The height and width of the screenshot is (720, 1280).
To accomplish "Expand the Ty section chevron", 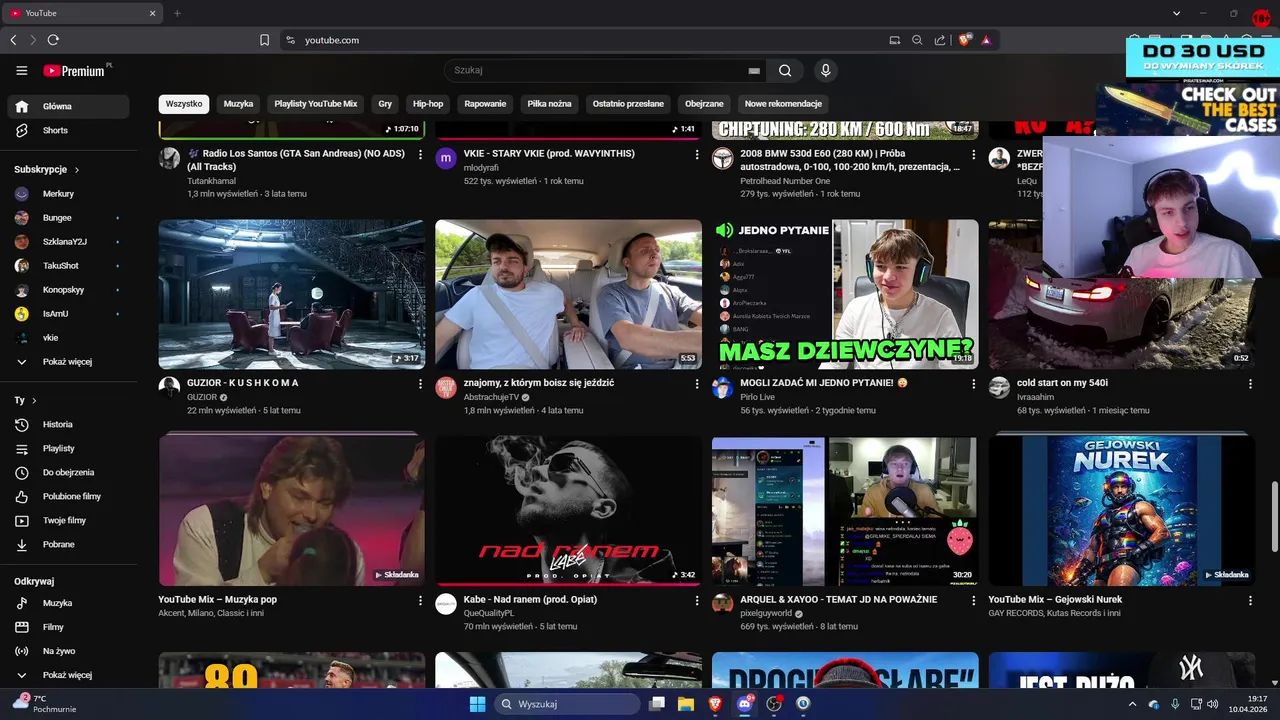I will click(34, 400).
